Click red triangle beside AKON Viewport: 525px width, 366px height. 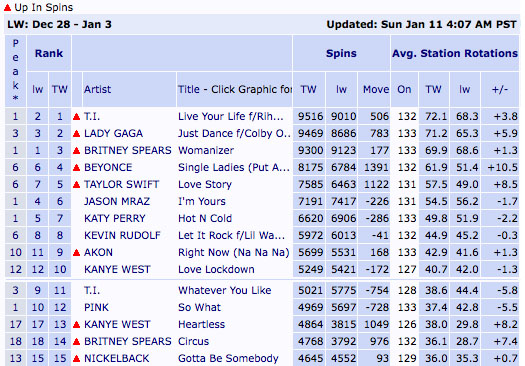click(76, 252)
